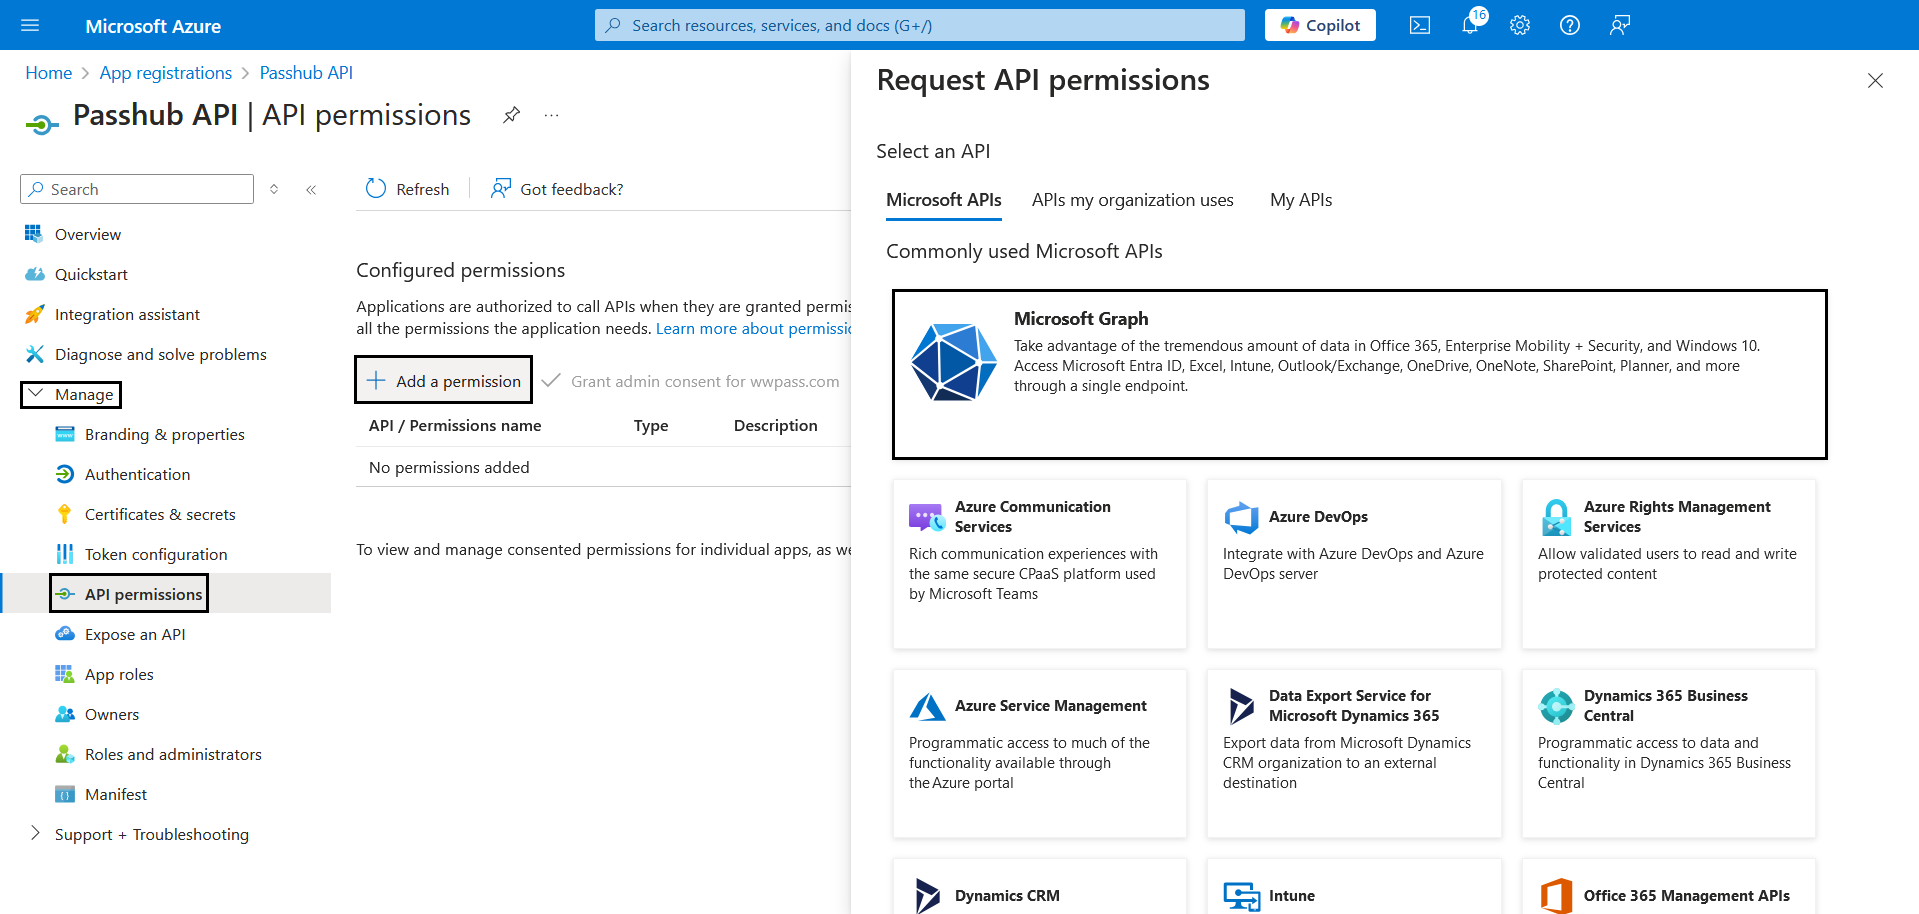Open help question mark icon
This screenshot has width=1919, height=914.
tap(1570, 25)
